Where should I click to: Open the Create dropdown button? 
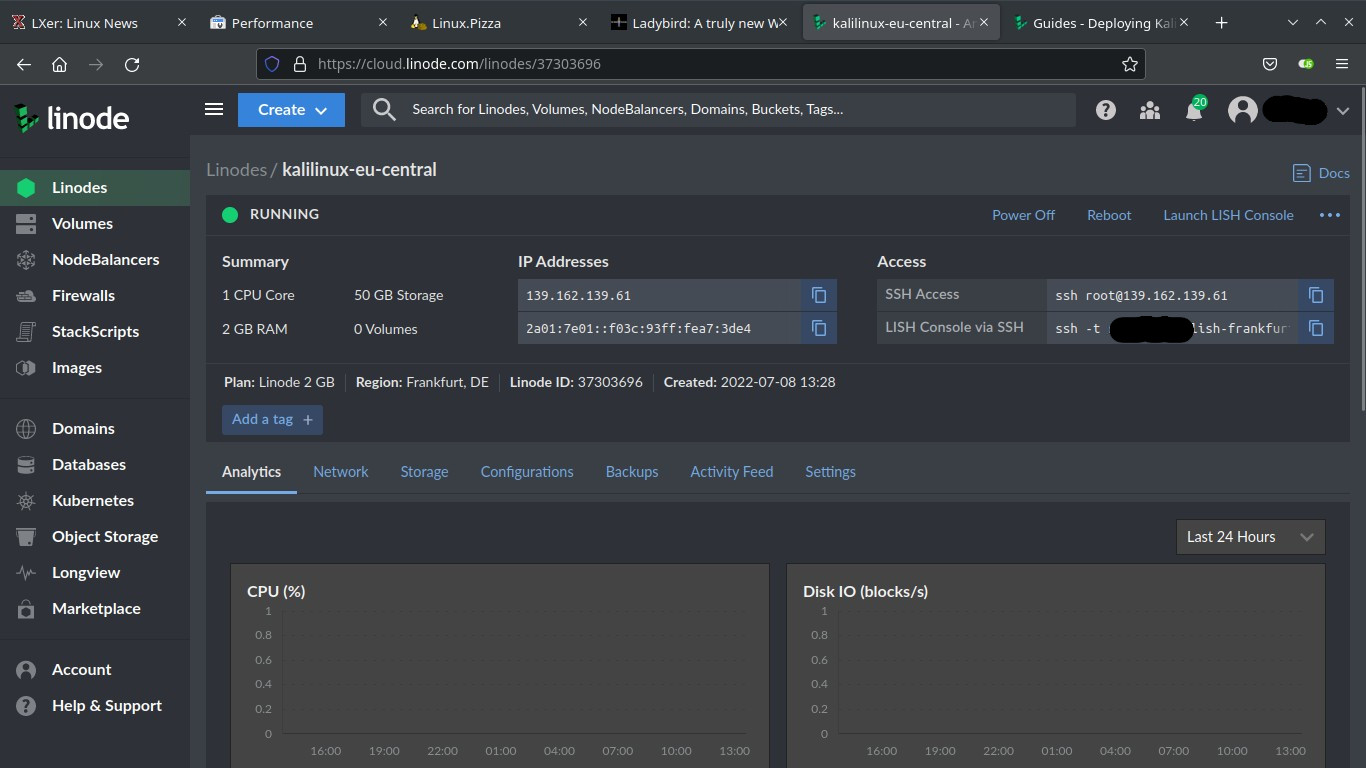(291, 110)
